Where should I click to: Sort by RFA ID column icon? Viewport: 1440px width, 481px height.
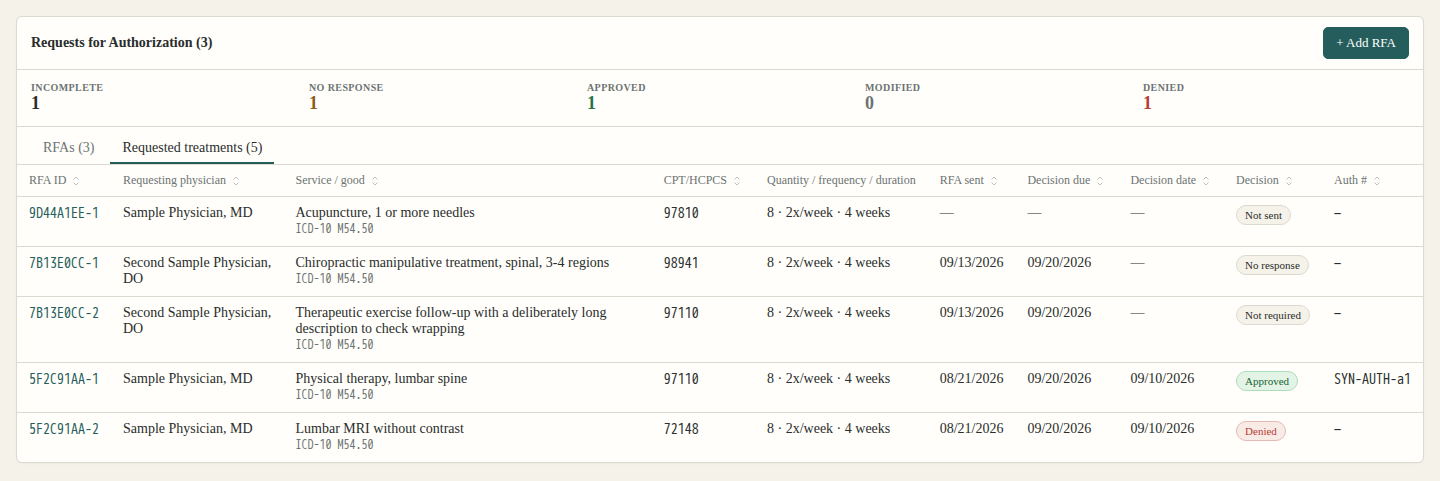[x=76, y=181]
